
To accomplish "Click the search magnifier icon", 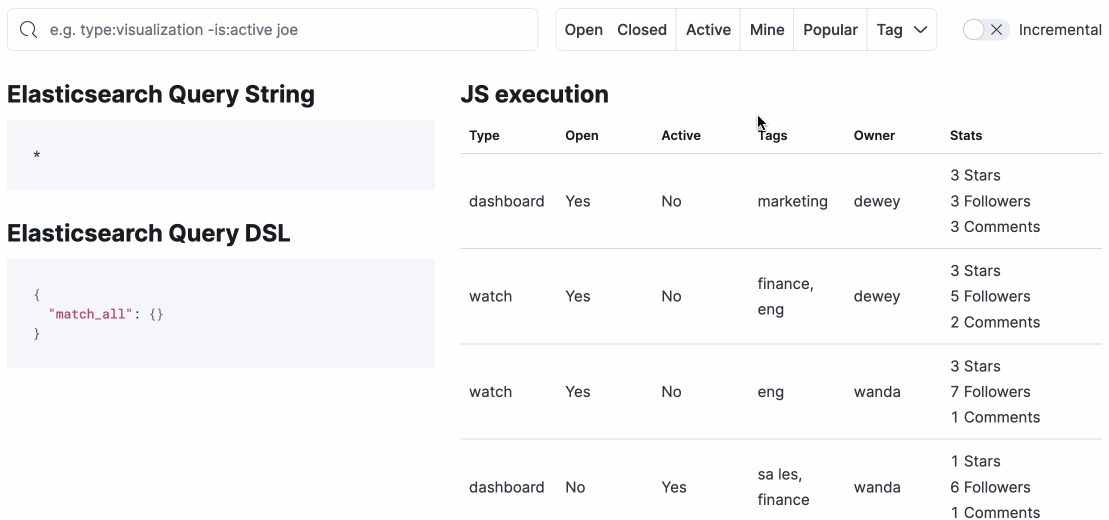I will pos(29,30).
